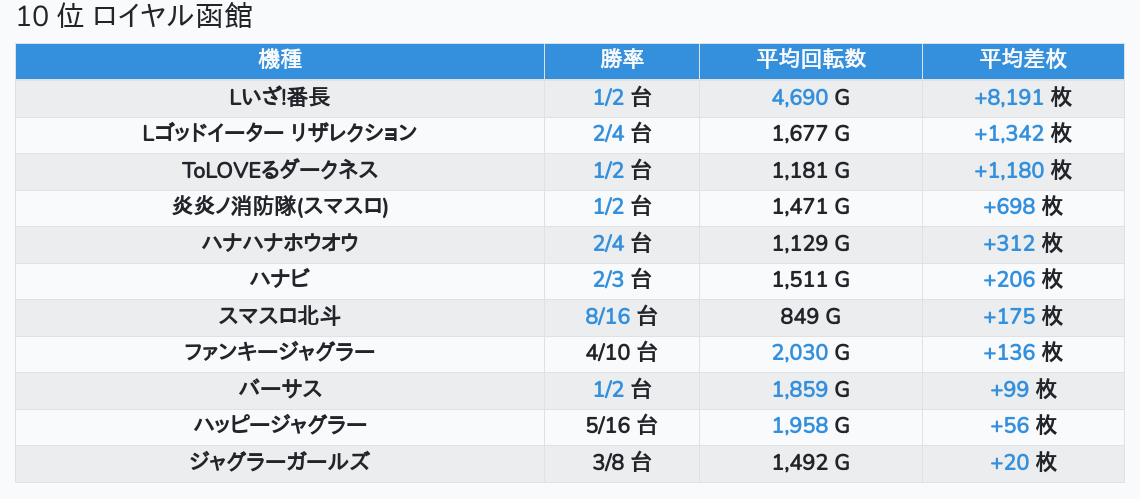
Task: Click 炎炎ノ消防隊(スマスロ) machine name
Action: [x=280, y=207]
